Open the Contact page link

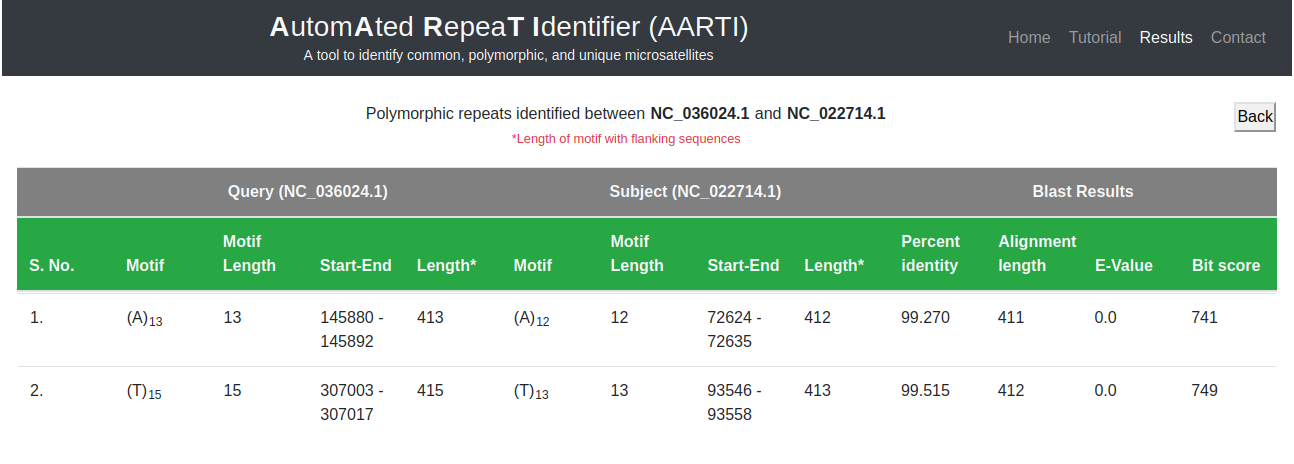(1238, 38)
